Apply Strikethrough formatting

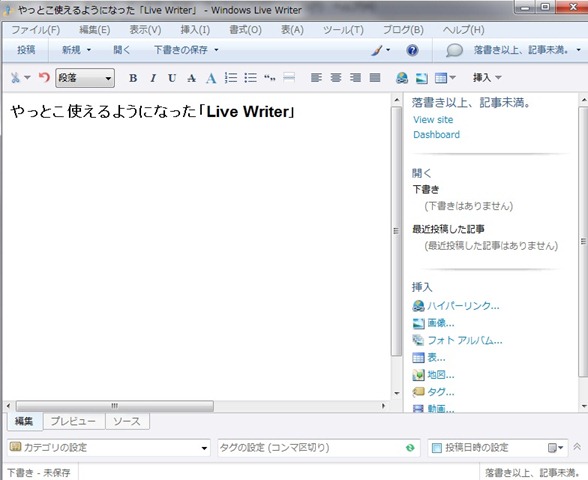pyautogui.click(x=191, y=78)
